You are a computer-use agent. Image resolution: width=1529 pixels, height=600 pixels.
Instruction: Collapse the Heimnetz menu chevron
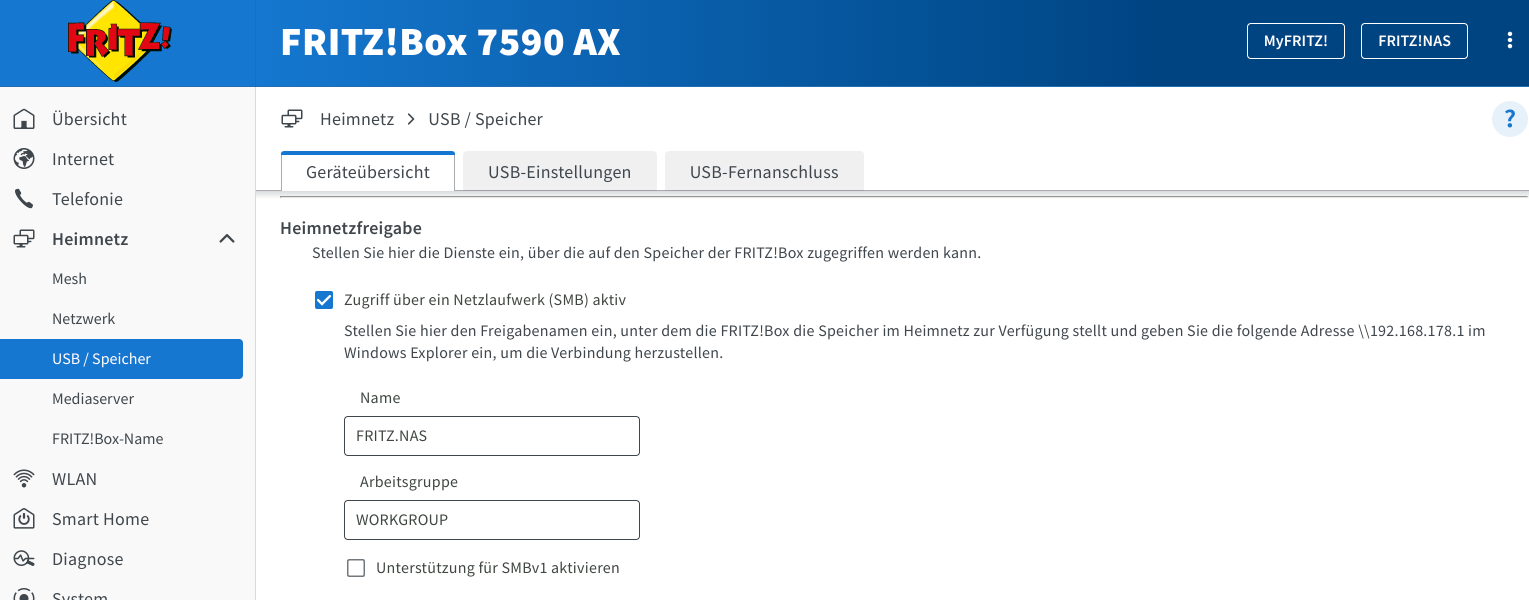tap(227, 239)
